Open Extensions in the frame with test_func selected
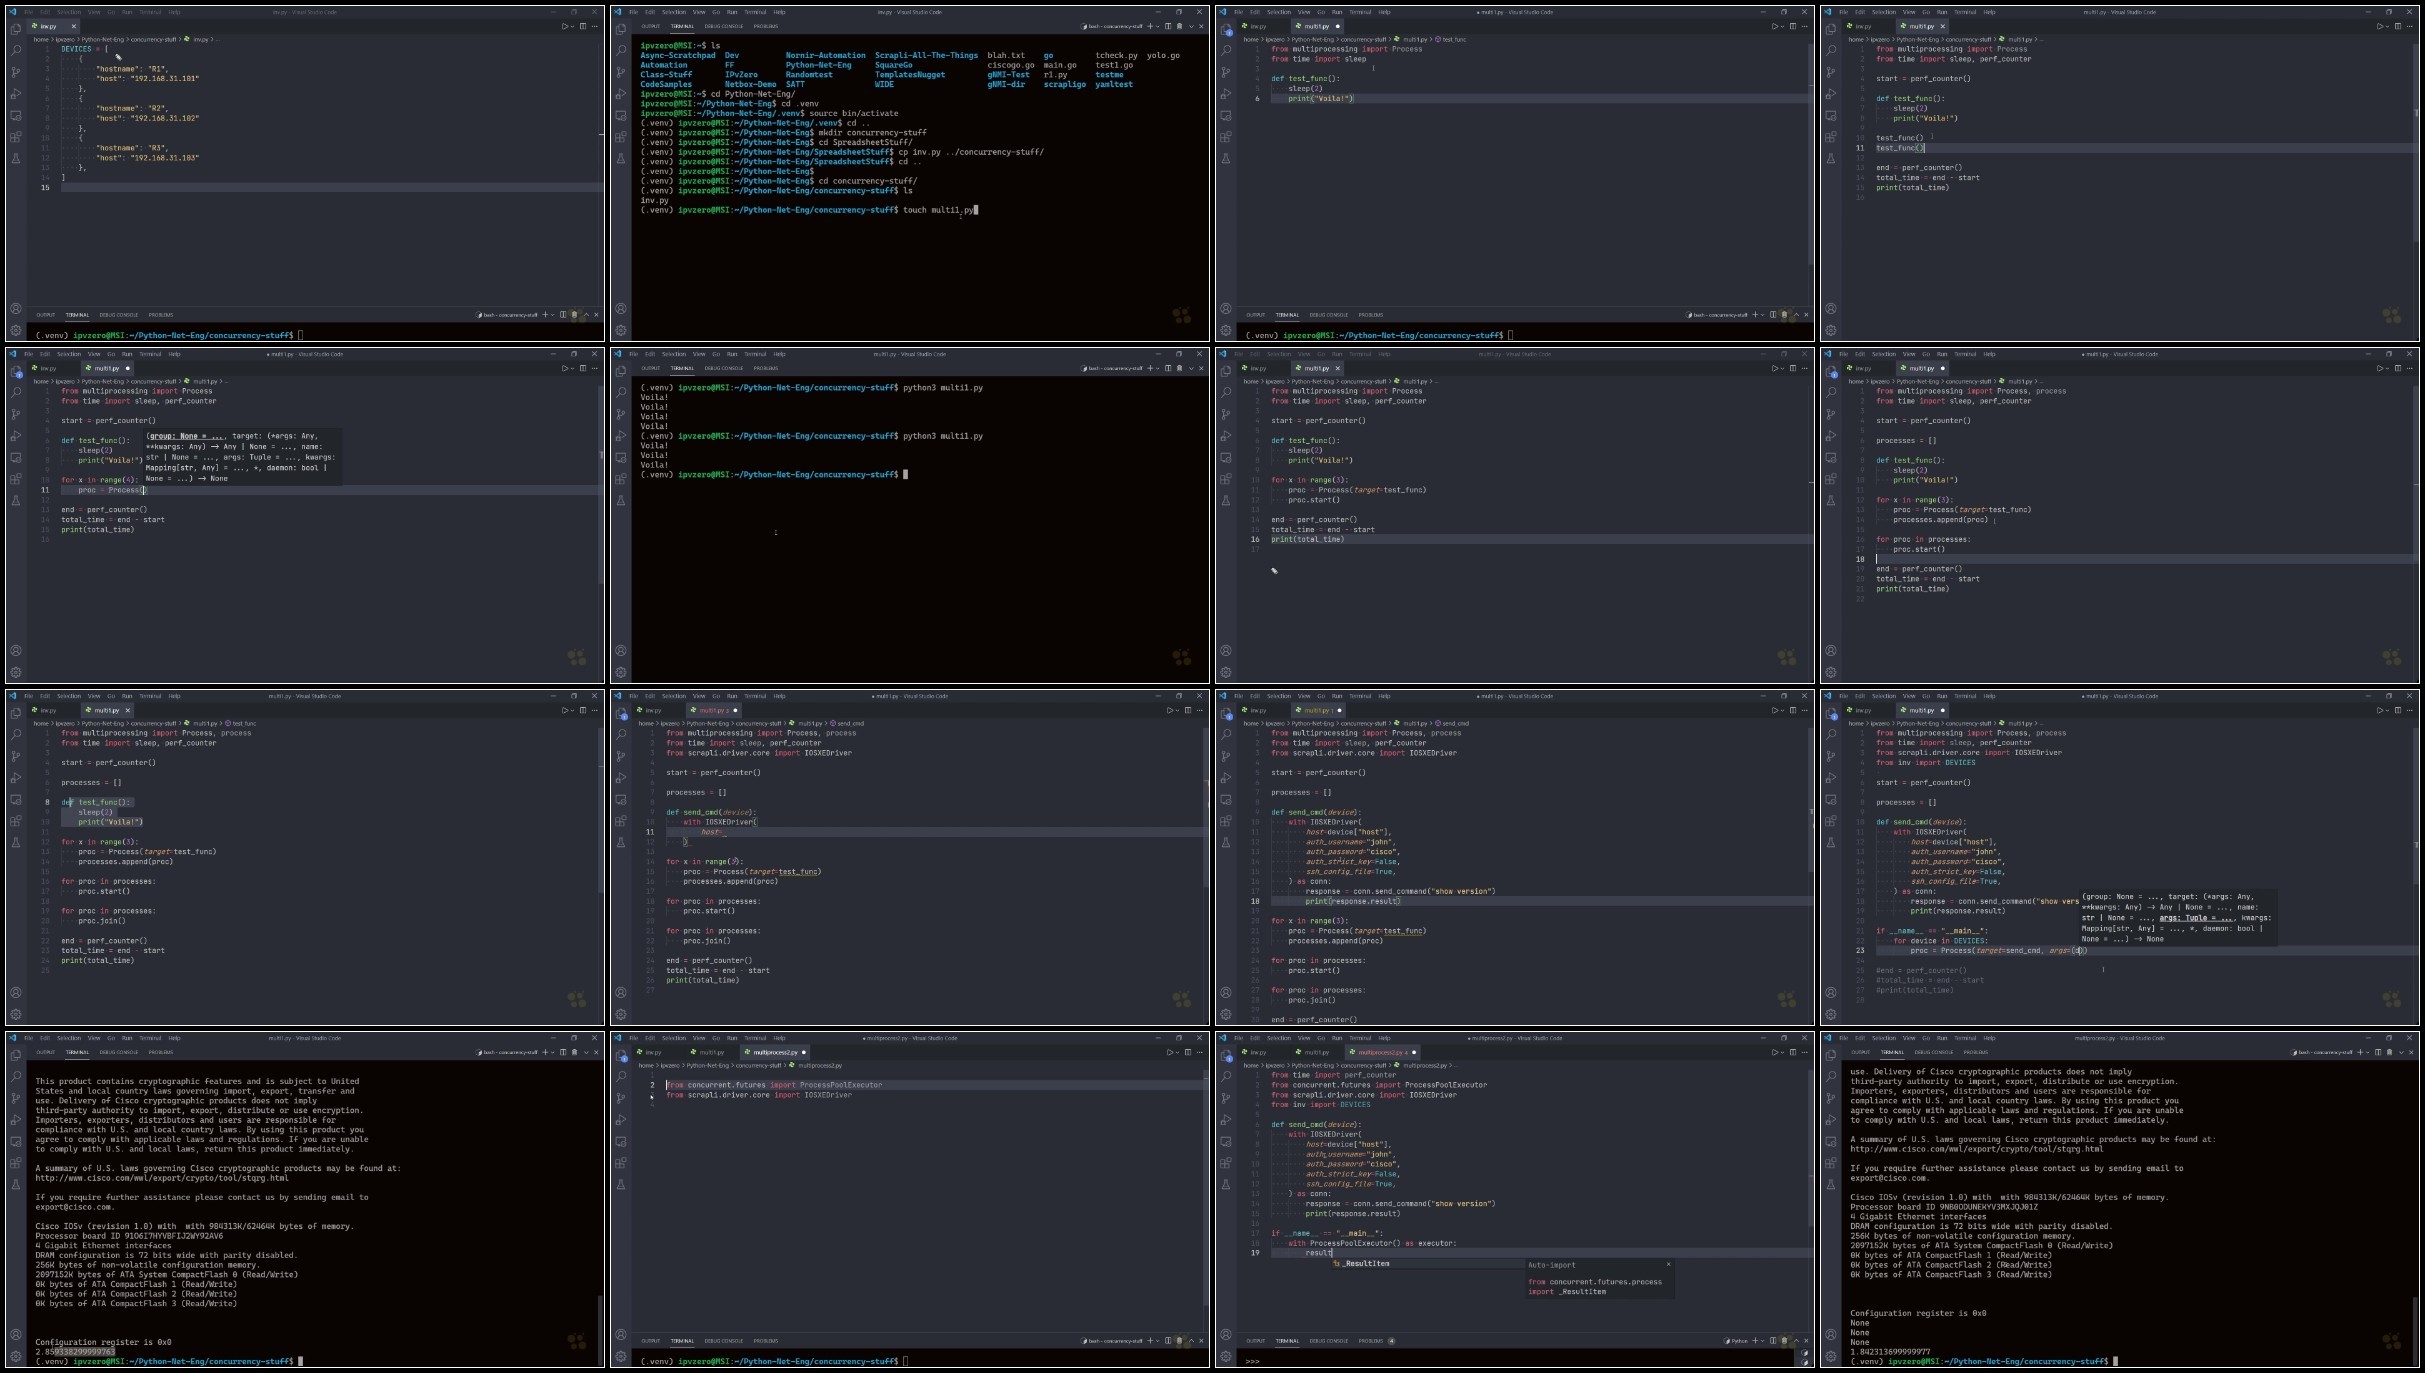Image resolution: width=2425 pixels, height=1373 pixels. coord(16,821)
